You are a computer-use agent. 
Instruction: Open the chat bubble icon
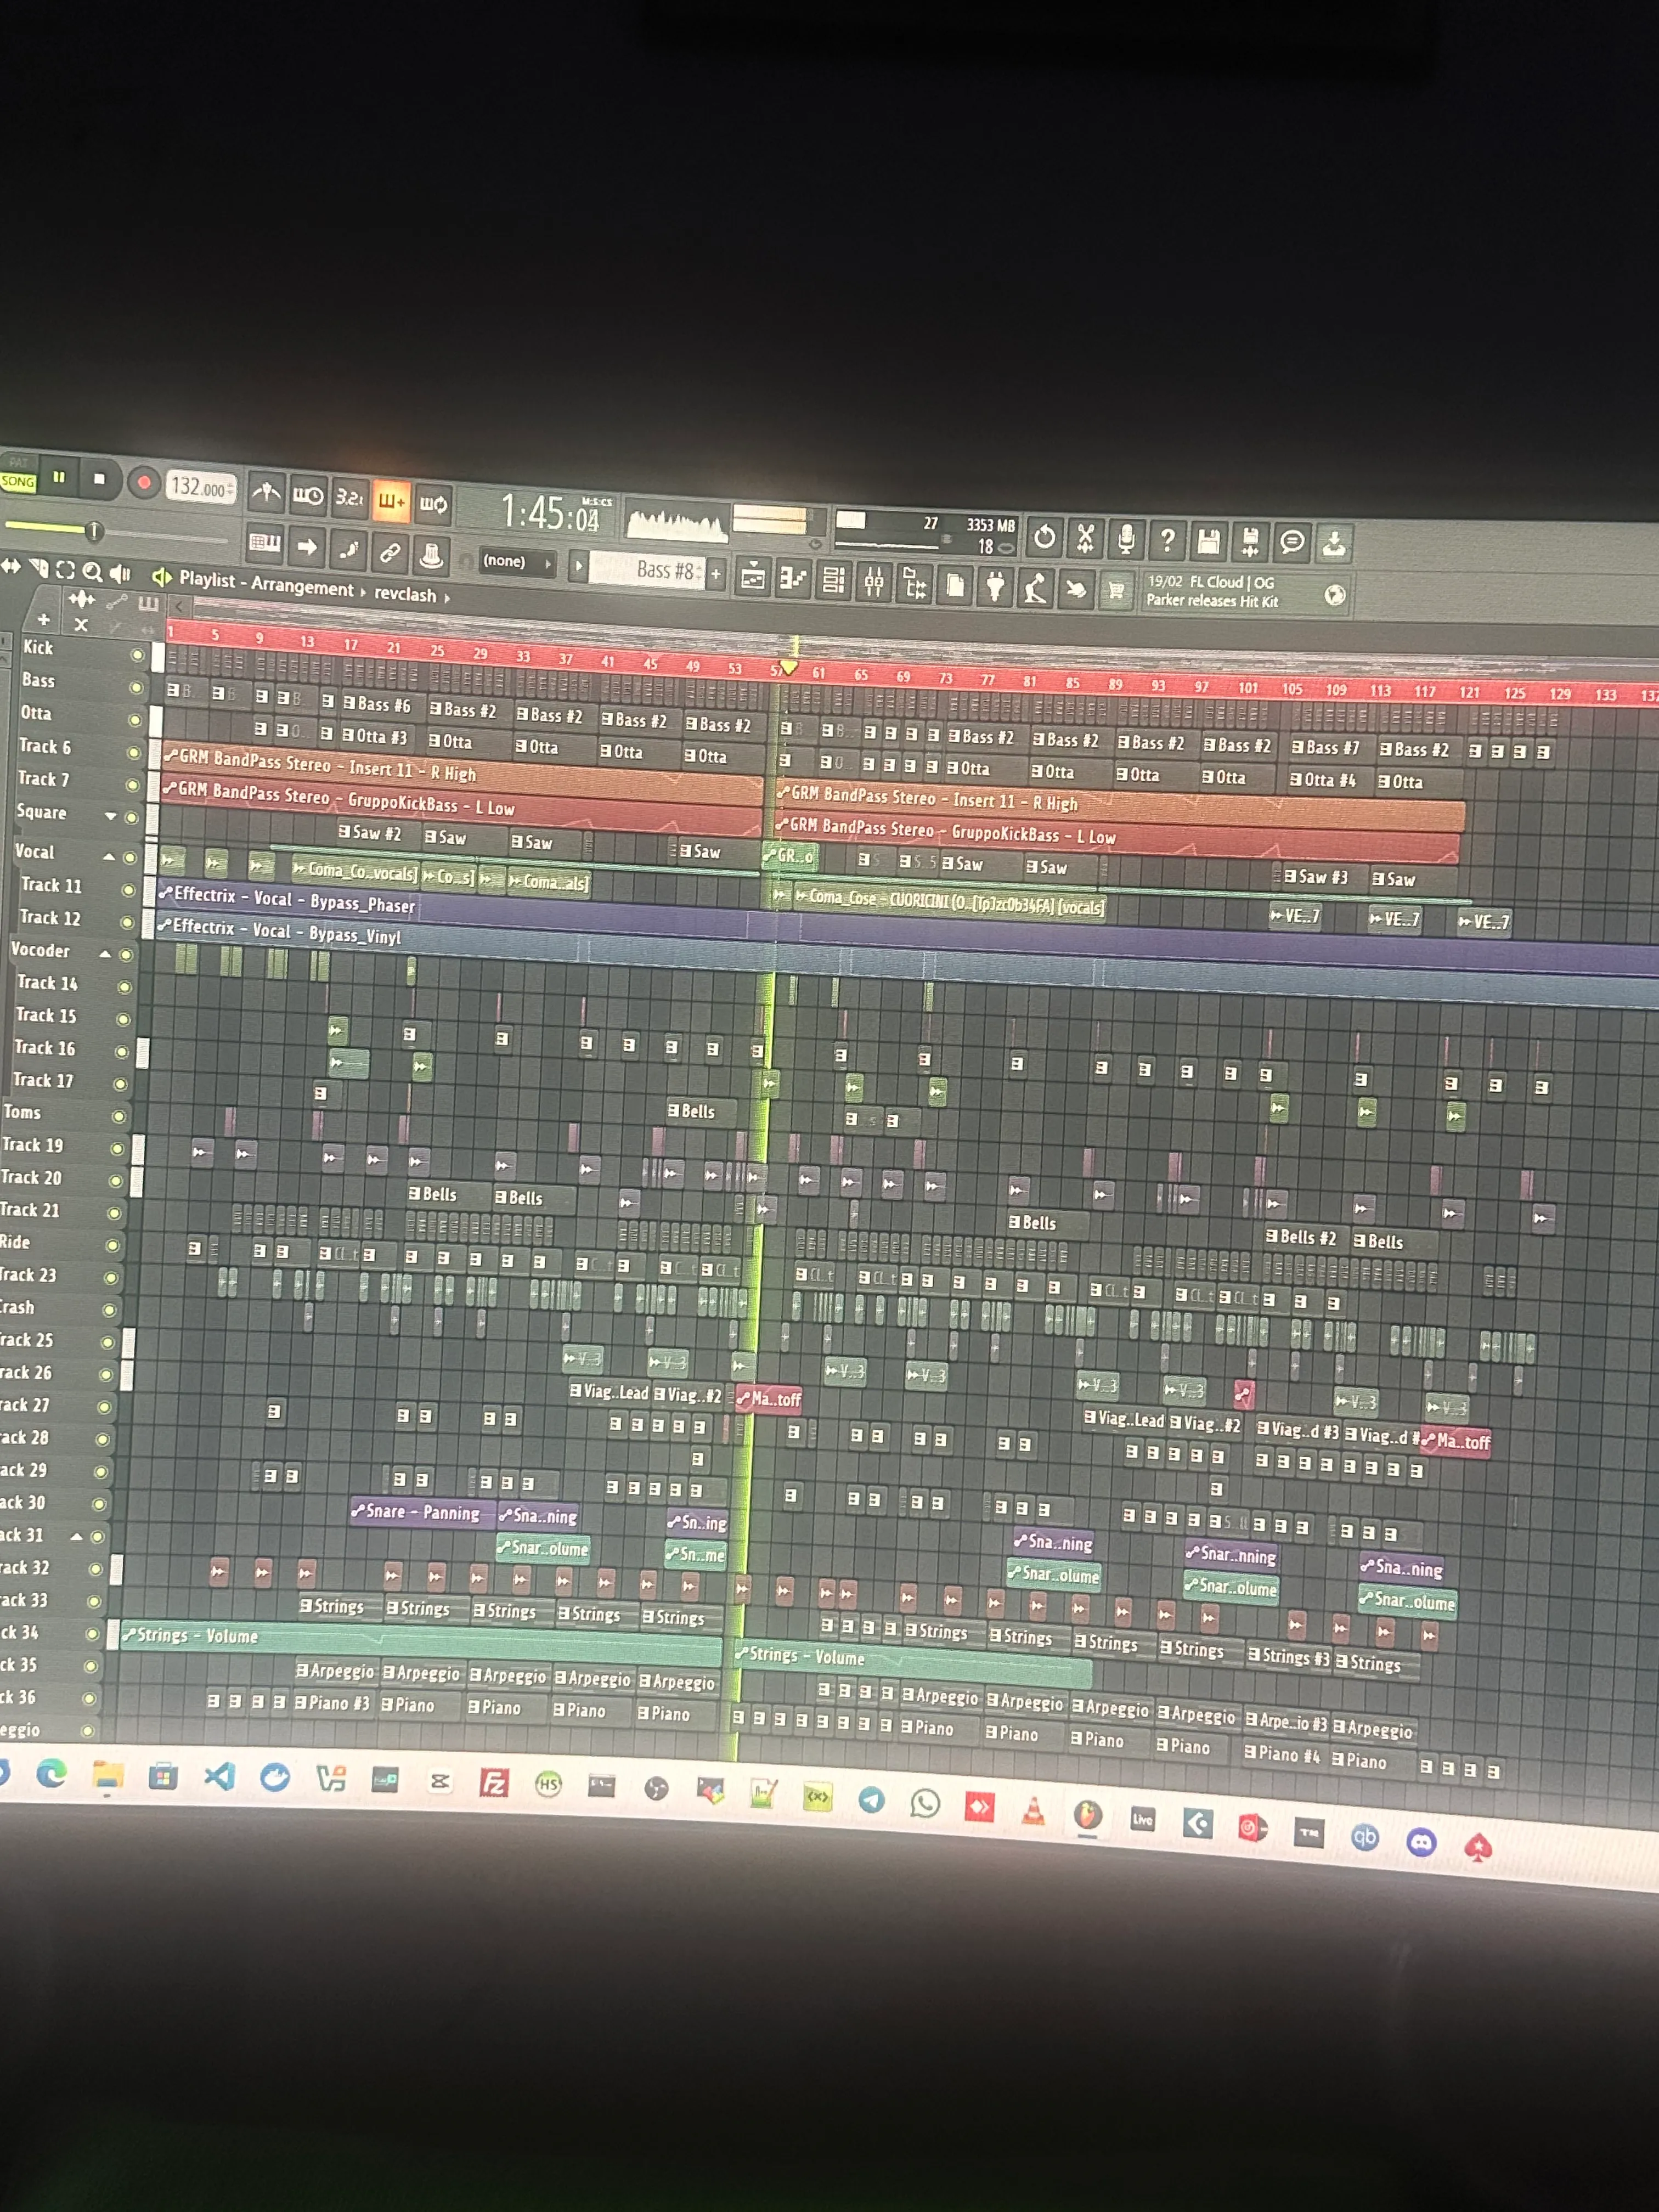(x=1292, y=543)
